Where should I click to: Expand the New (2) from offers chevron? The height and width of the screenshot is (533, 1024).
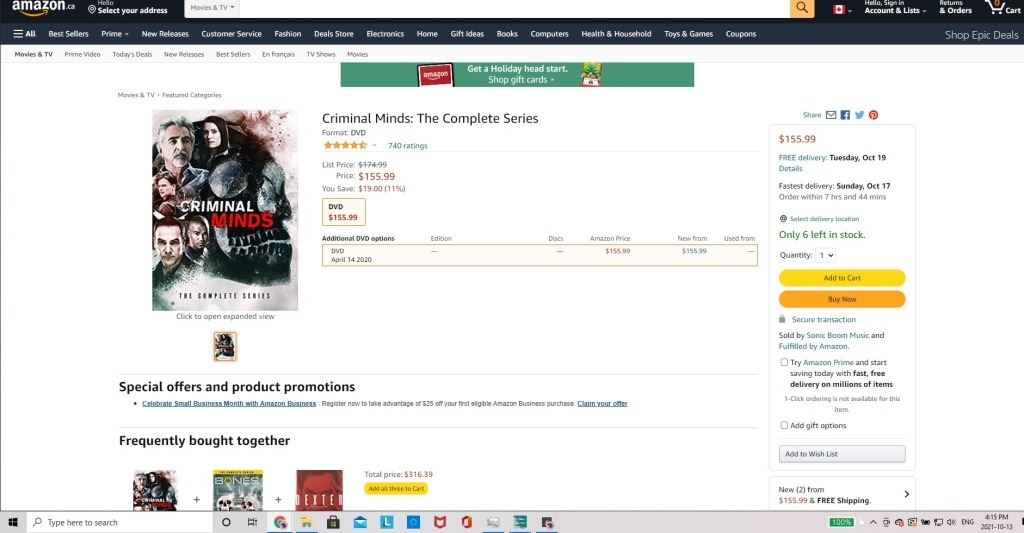pos(906,494)
